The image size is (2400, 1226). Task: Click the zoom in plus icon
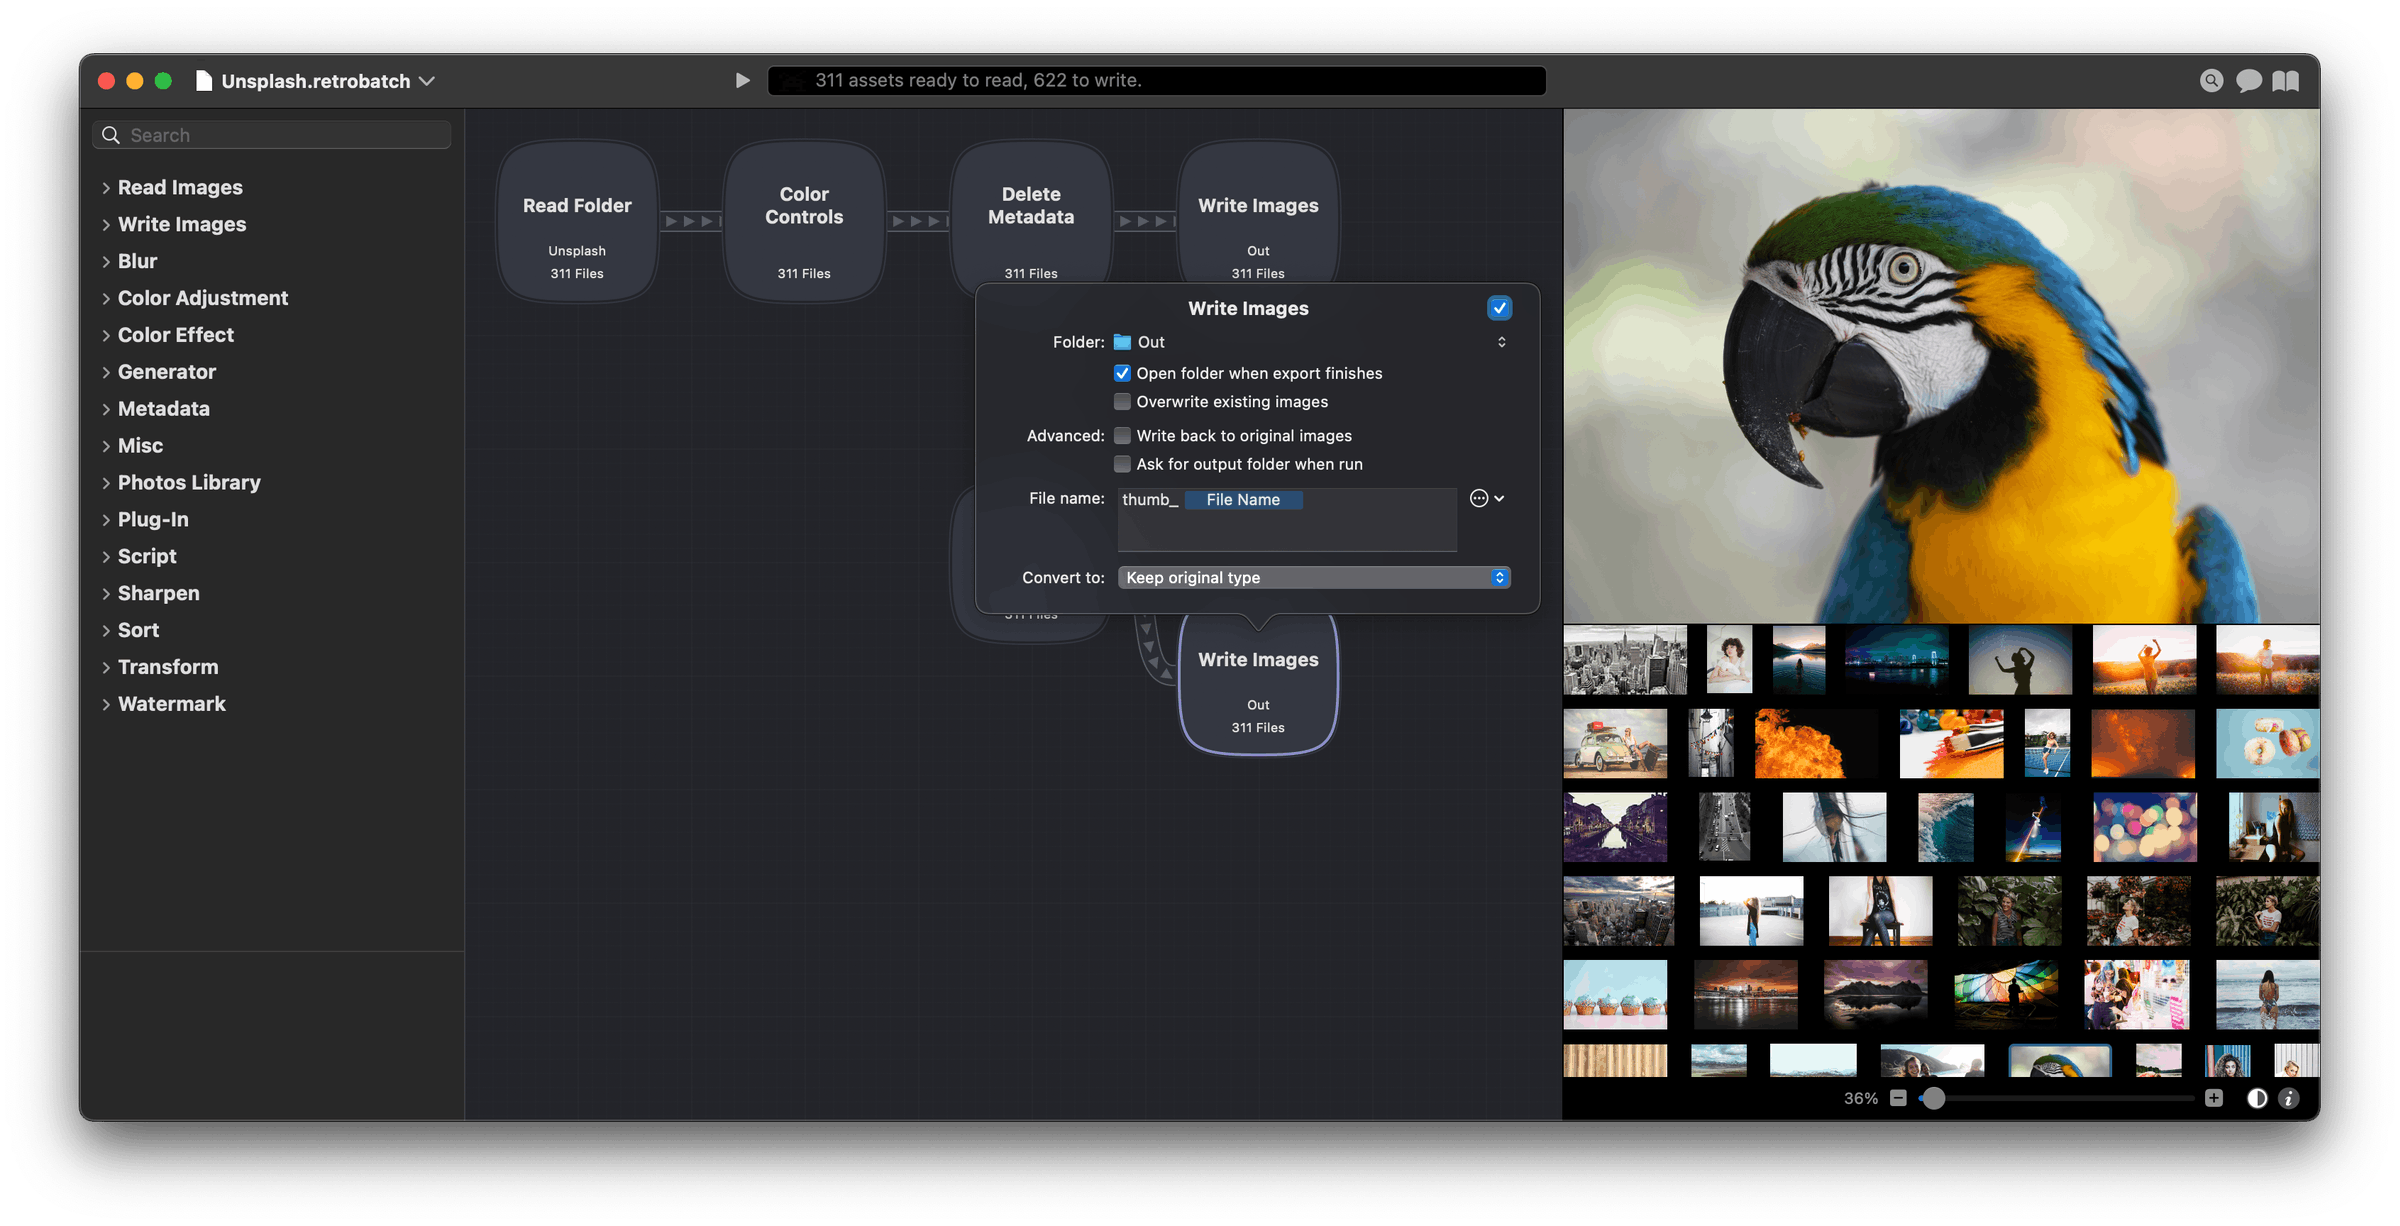(x=2214, y=1098)
